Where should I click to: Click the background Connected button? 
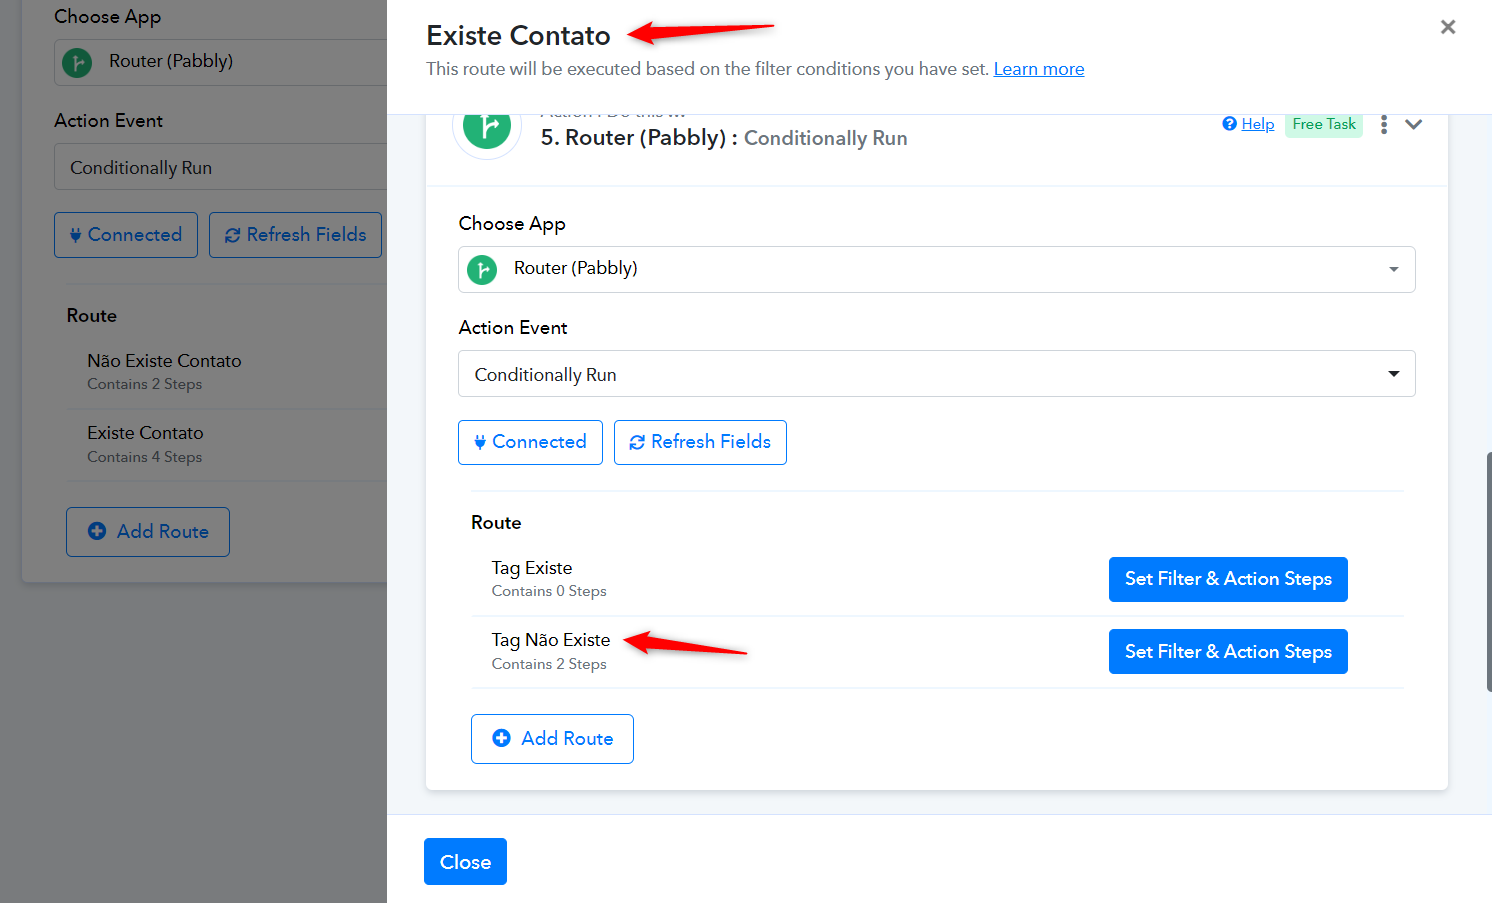point(126,235)
